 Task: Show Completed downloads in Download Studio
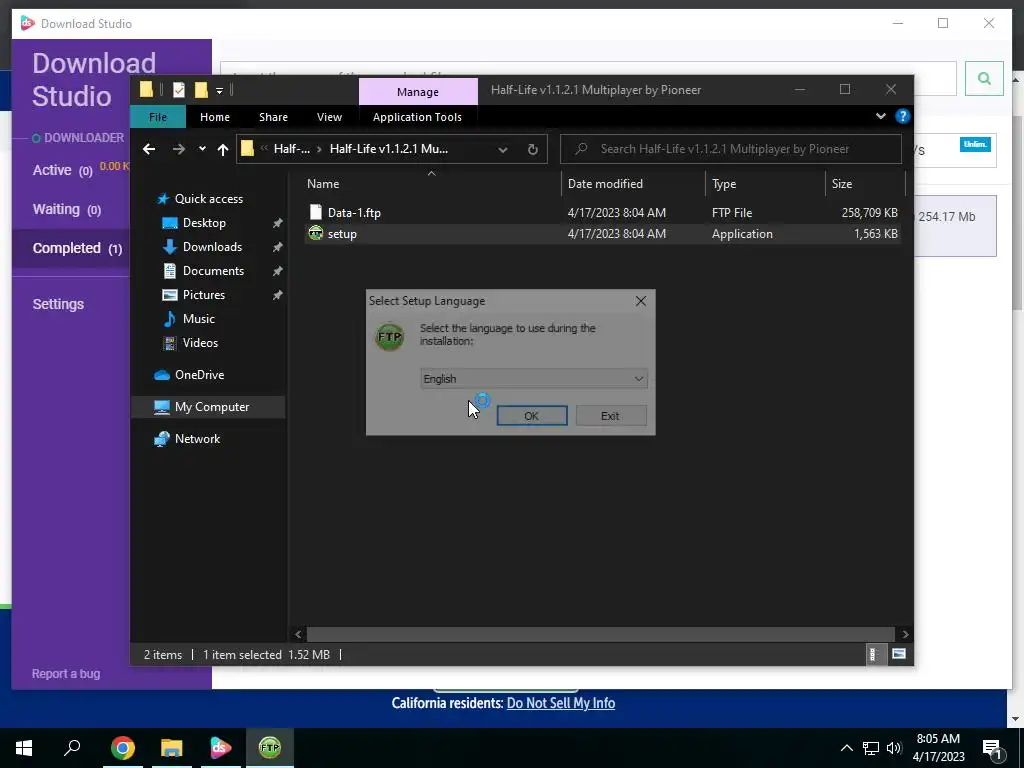(77, 248)
